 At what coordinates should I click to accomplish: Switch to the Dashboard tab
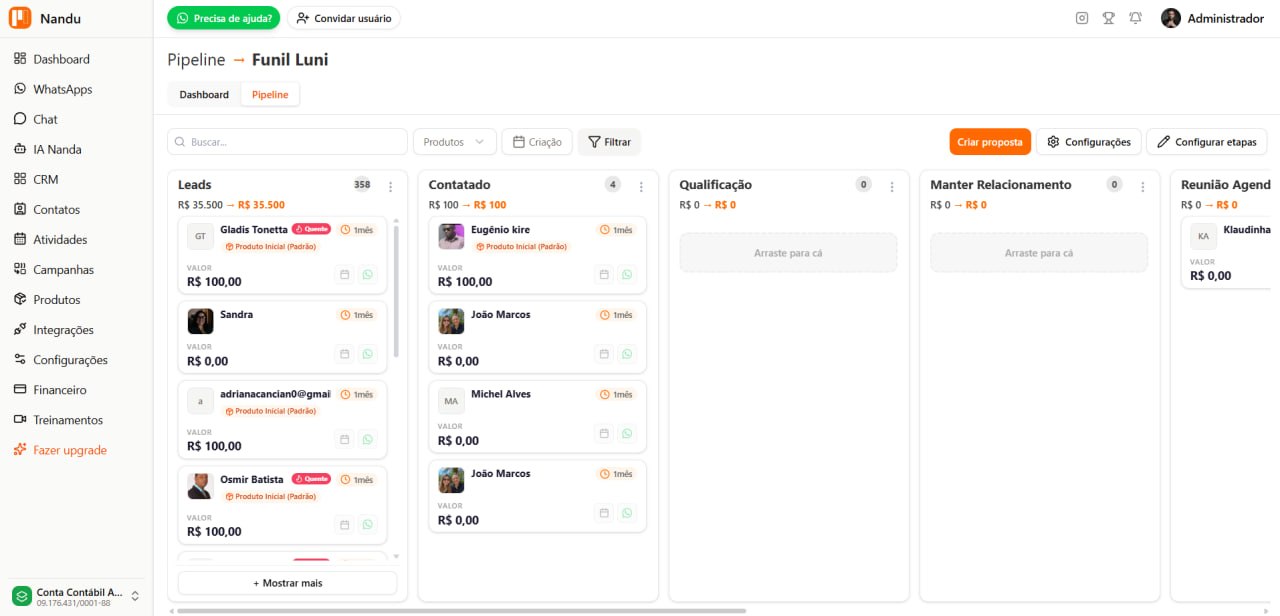tap(204, 95)
